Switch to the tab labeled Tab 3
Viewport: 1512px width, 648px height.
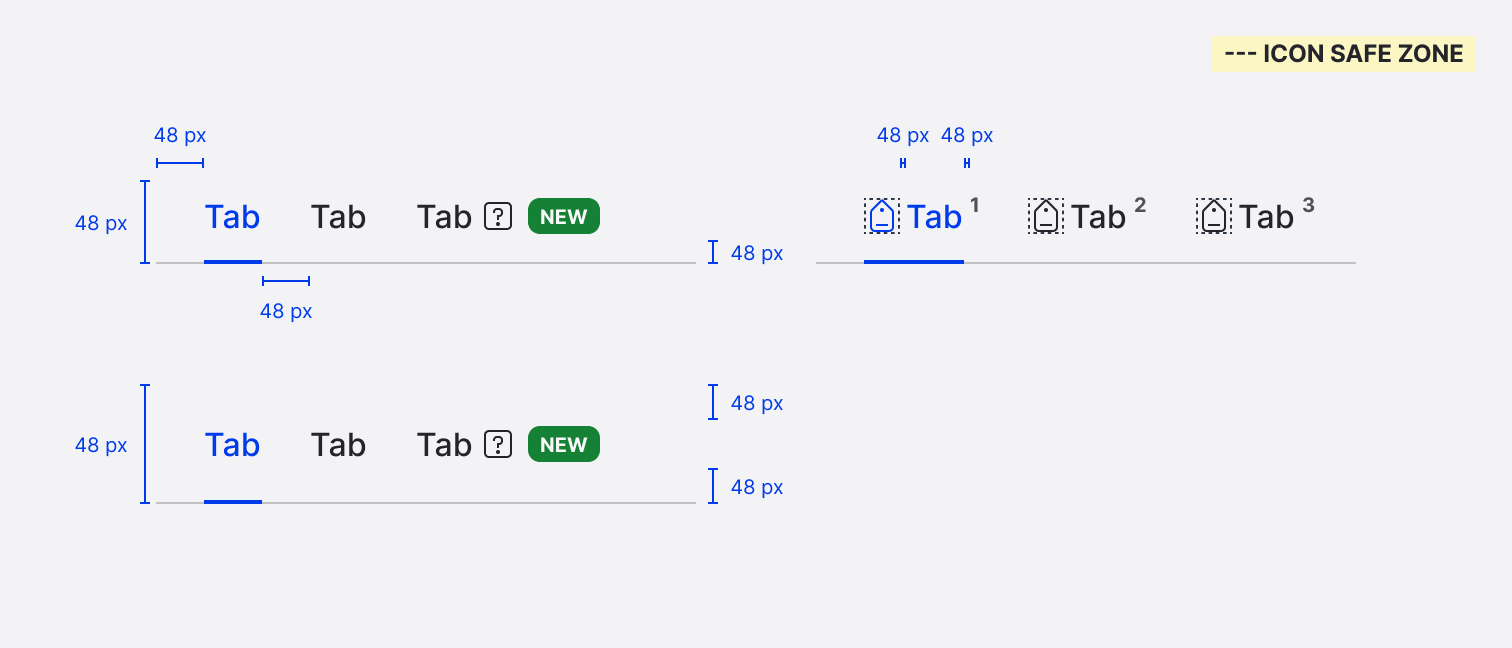(1266, 217)
